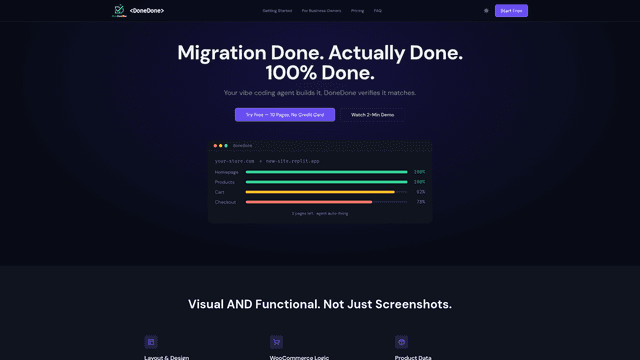This screenshot has height=360, width=640.
Task: Click the Product Data box icon
Action: (402, 342)
